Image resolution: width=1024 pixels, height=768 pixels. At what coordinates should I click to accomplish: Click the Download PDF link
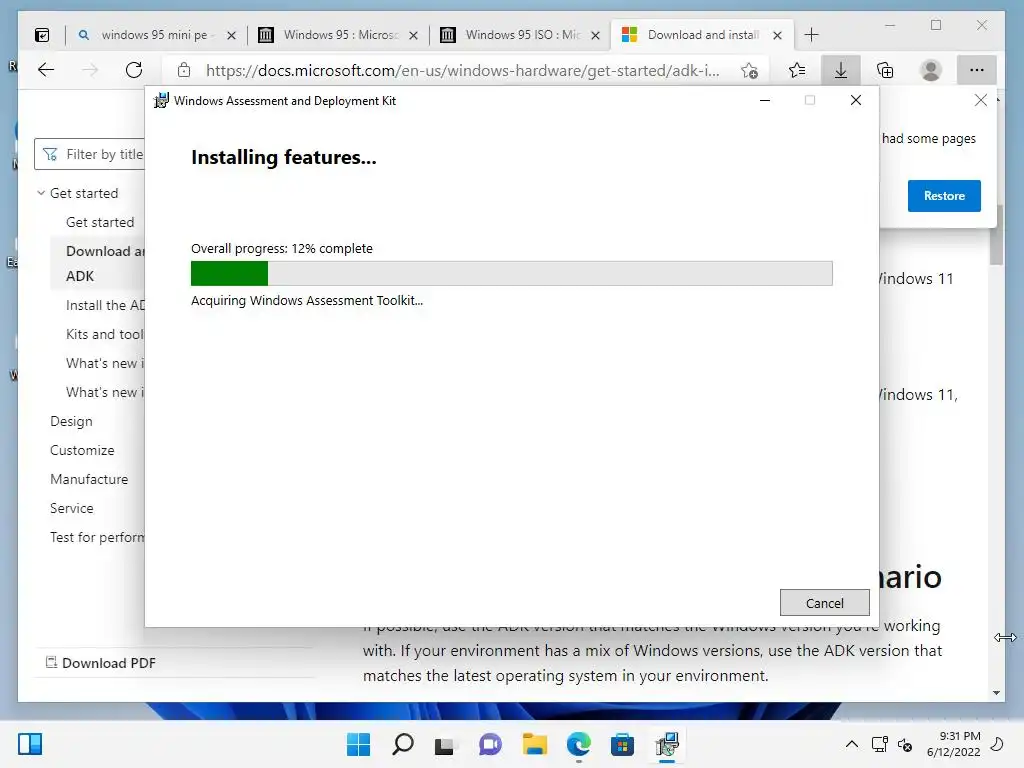(101, 663)
